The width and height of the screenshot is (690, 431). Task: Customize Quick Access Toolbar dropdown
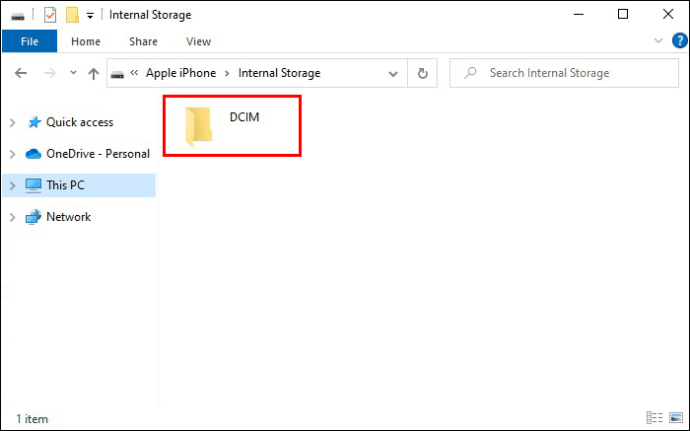point(90,16)
